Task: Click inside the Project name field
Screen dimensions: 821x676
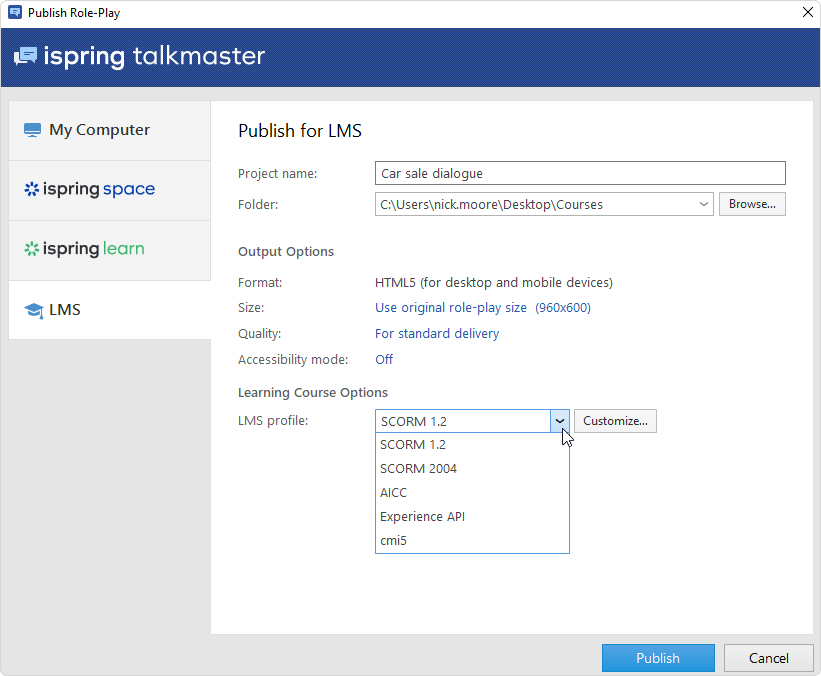Action: pos(580,173)
